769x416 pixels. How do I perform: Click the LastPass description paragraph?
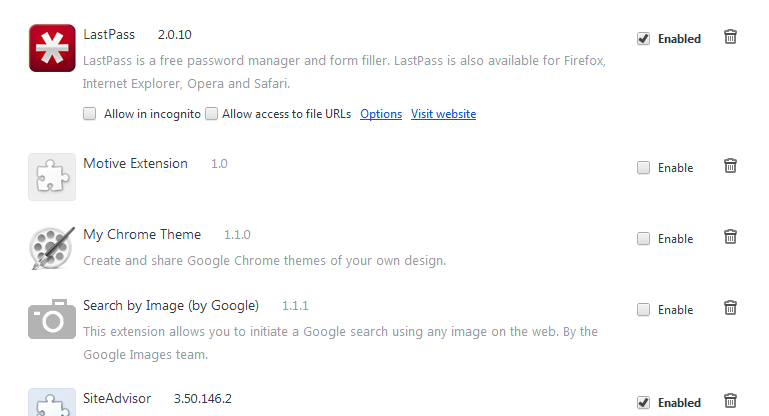pos(344,72)
